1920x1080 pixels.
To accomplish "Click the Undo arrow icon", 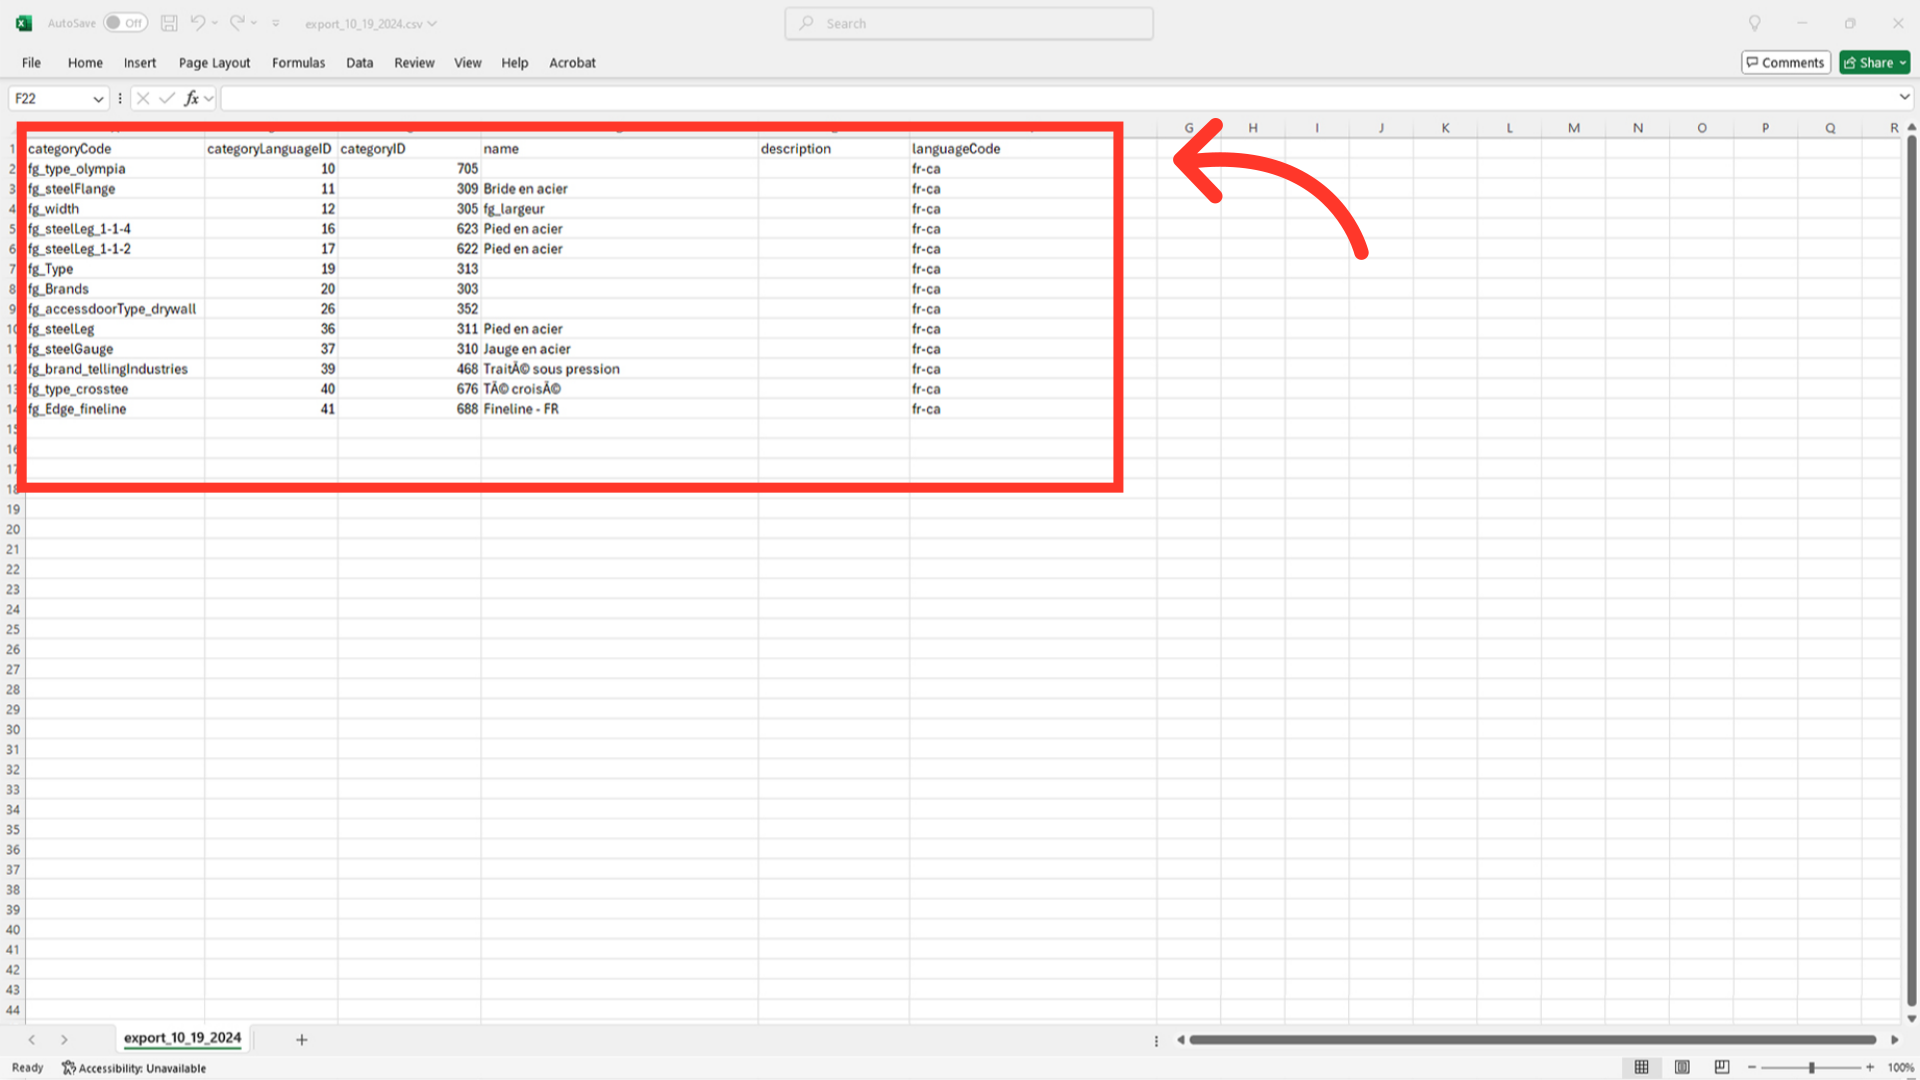I will (198, 23).
